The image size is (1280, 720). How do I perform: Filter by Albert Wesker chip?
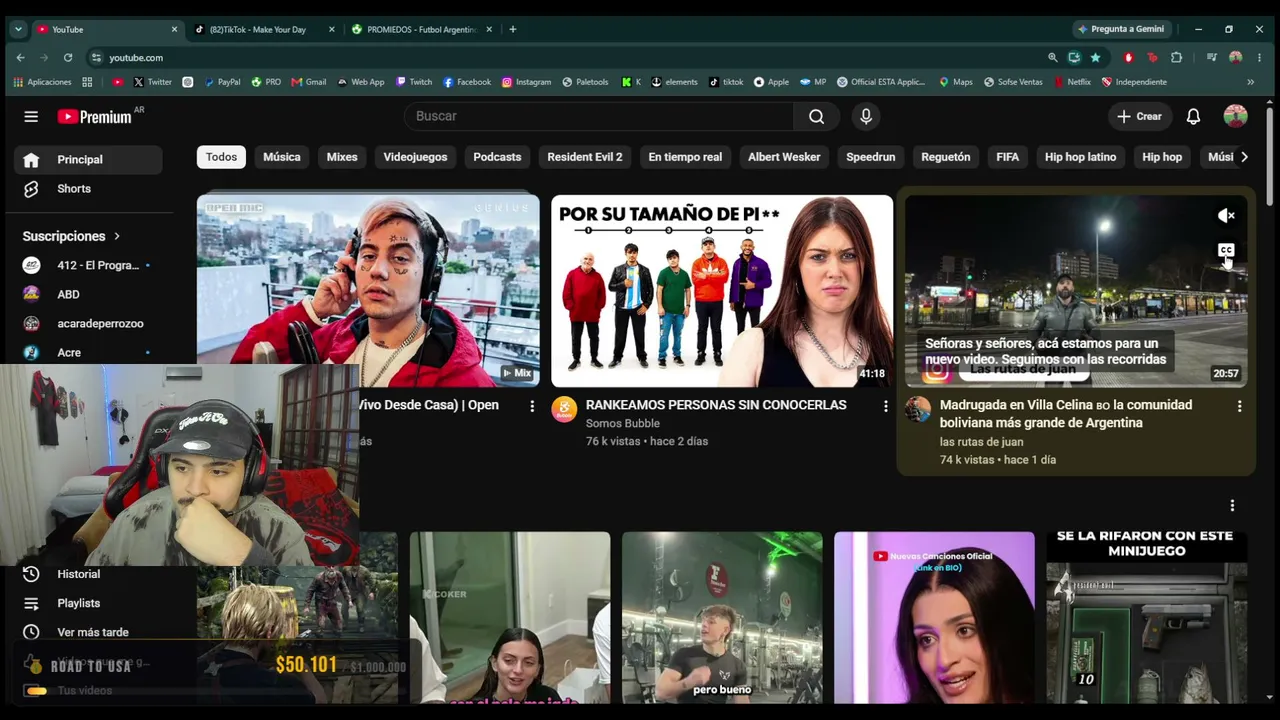click(784, 157)
